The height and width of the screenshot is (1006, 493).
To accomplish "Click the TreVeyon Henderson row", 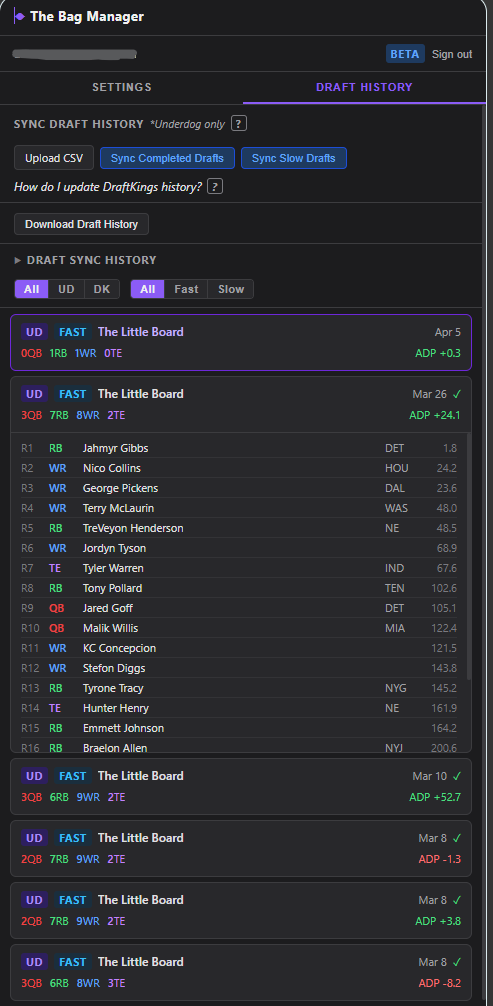I will [x=239, y=528].
